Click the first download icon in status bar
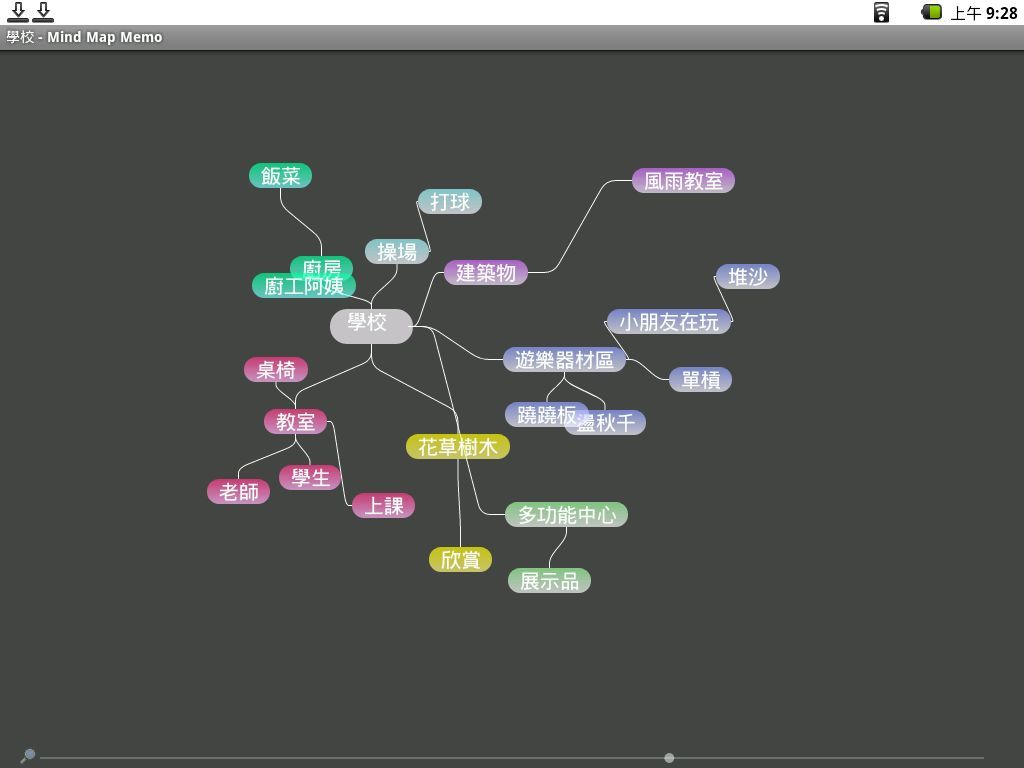 pyautogui.click(x=17, y=12)
